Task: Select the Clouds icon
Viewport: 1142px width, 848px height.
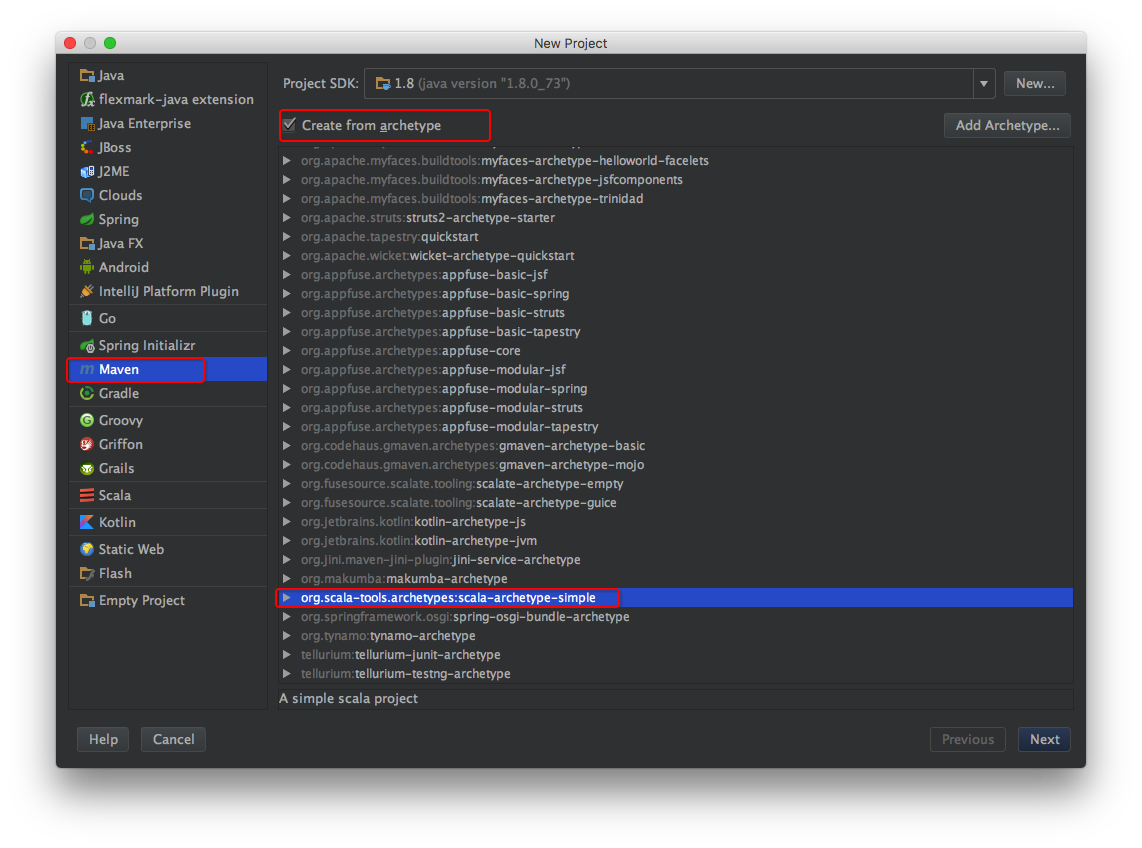Action: pyautogui.click(x=87, y=196)
